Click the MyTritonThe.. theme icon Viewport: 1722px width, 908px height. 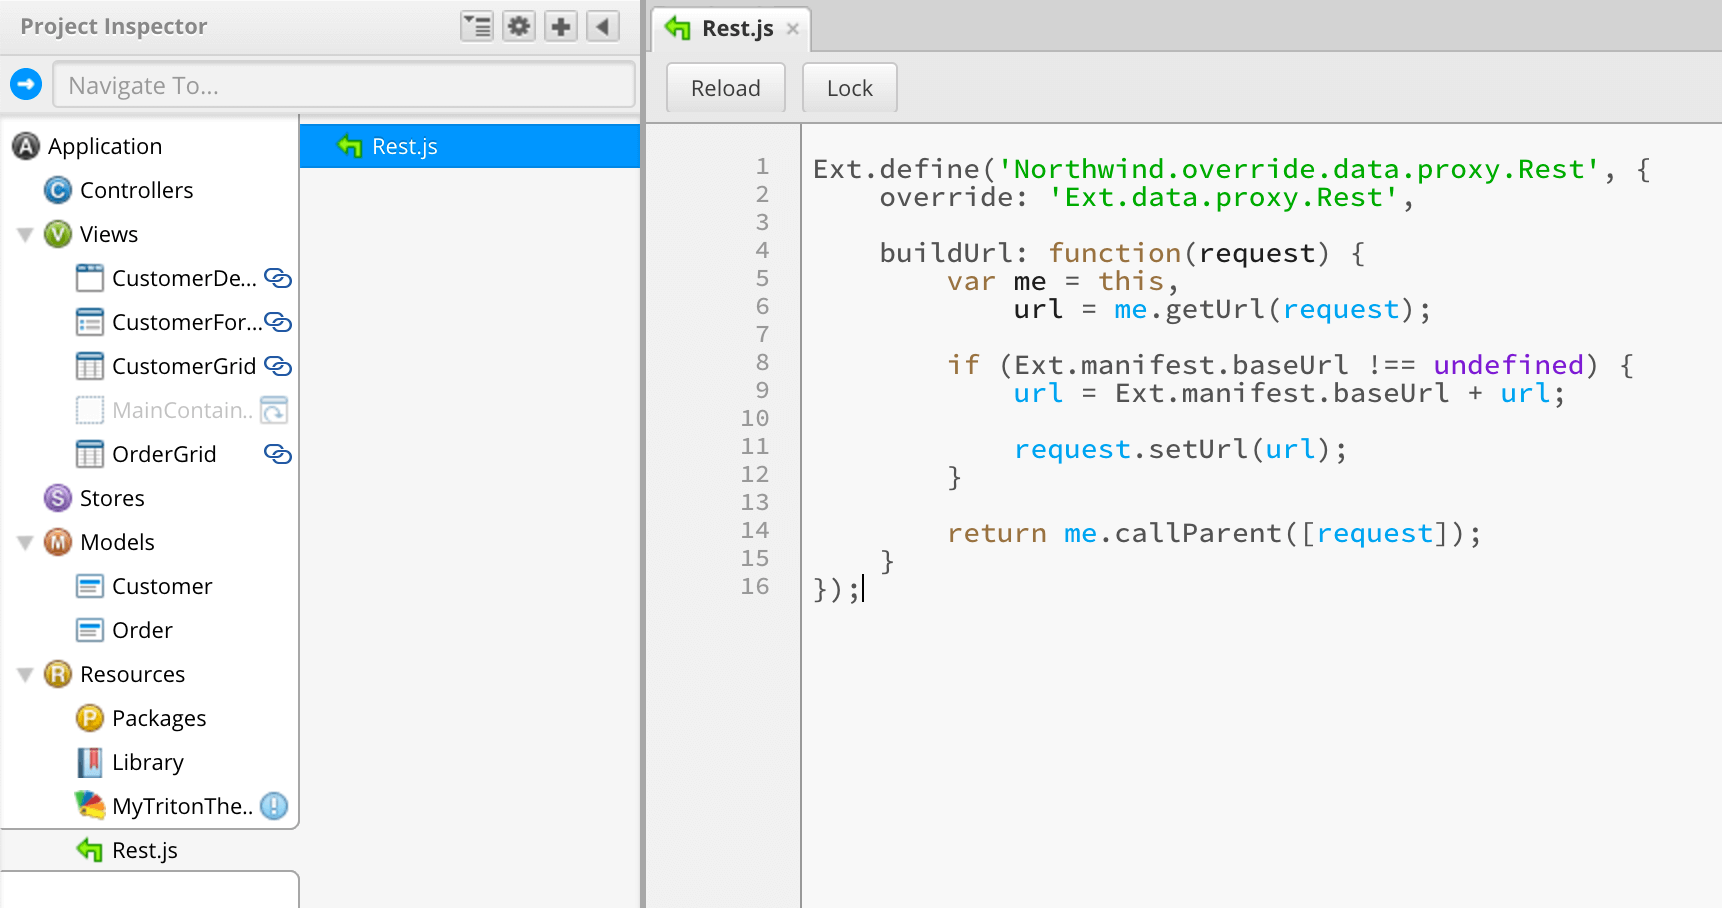point(90,805)
